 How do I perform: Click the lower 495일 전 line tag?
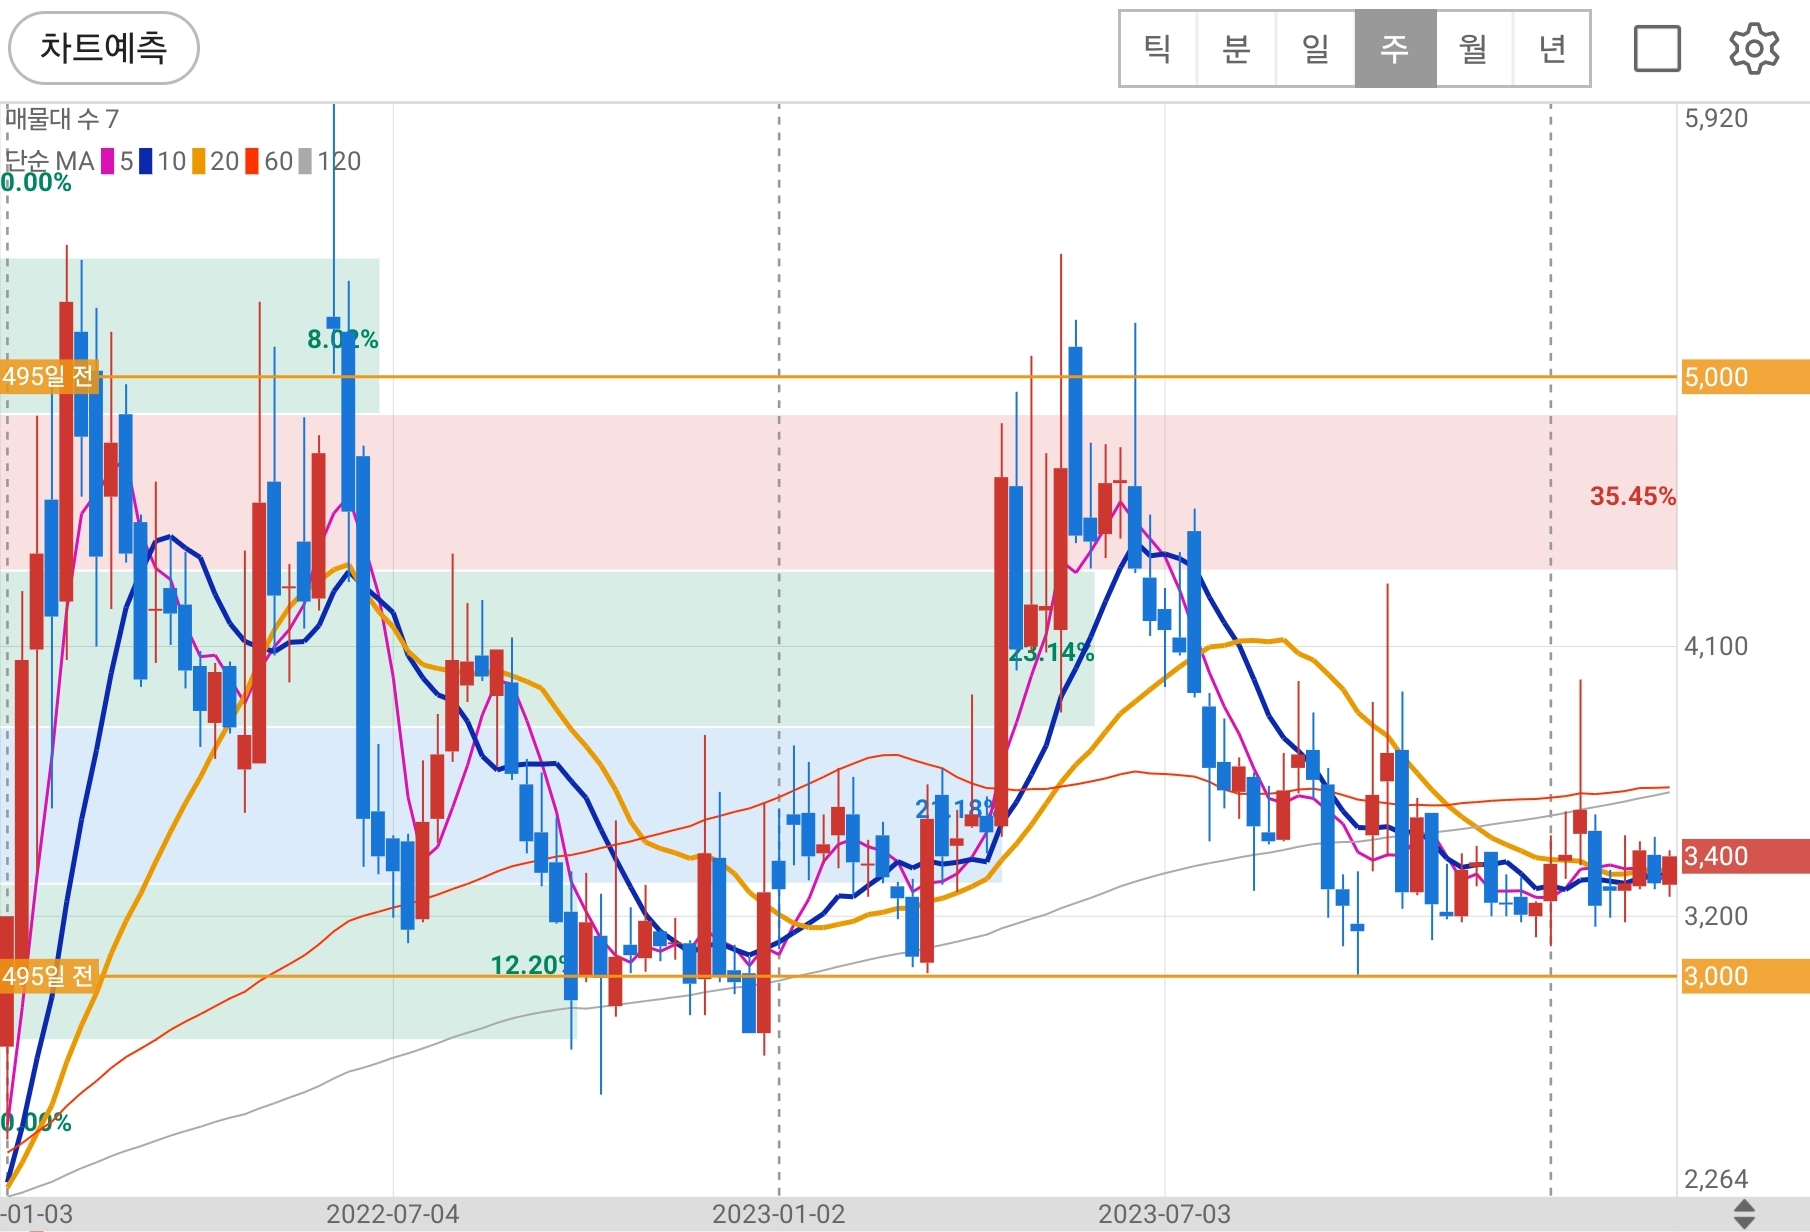click(49, 976)
